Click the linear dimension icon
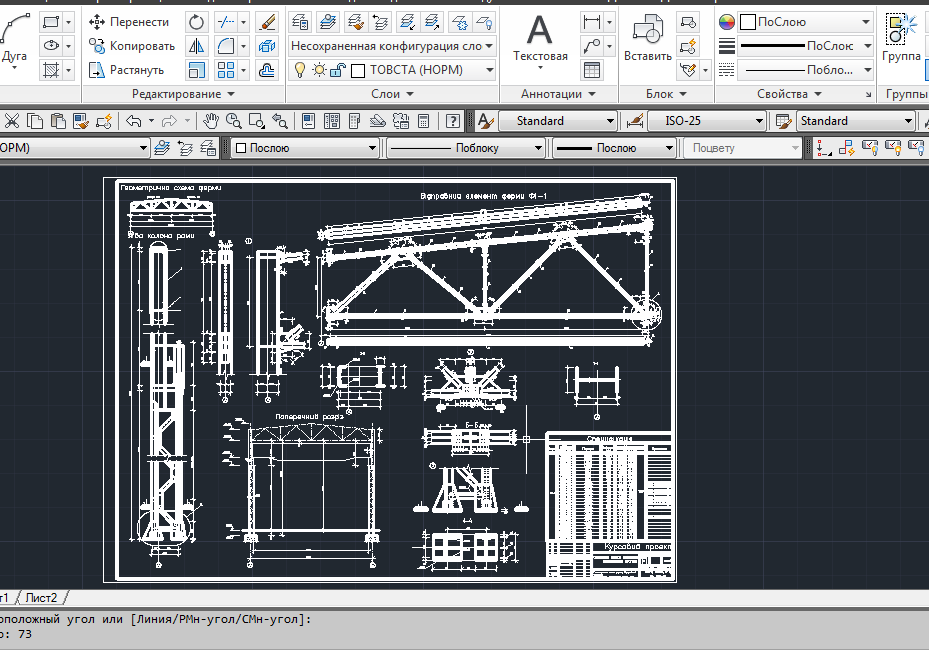This screenshot has width=929, height=658. pyautogui.click(x=591, y=23)
